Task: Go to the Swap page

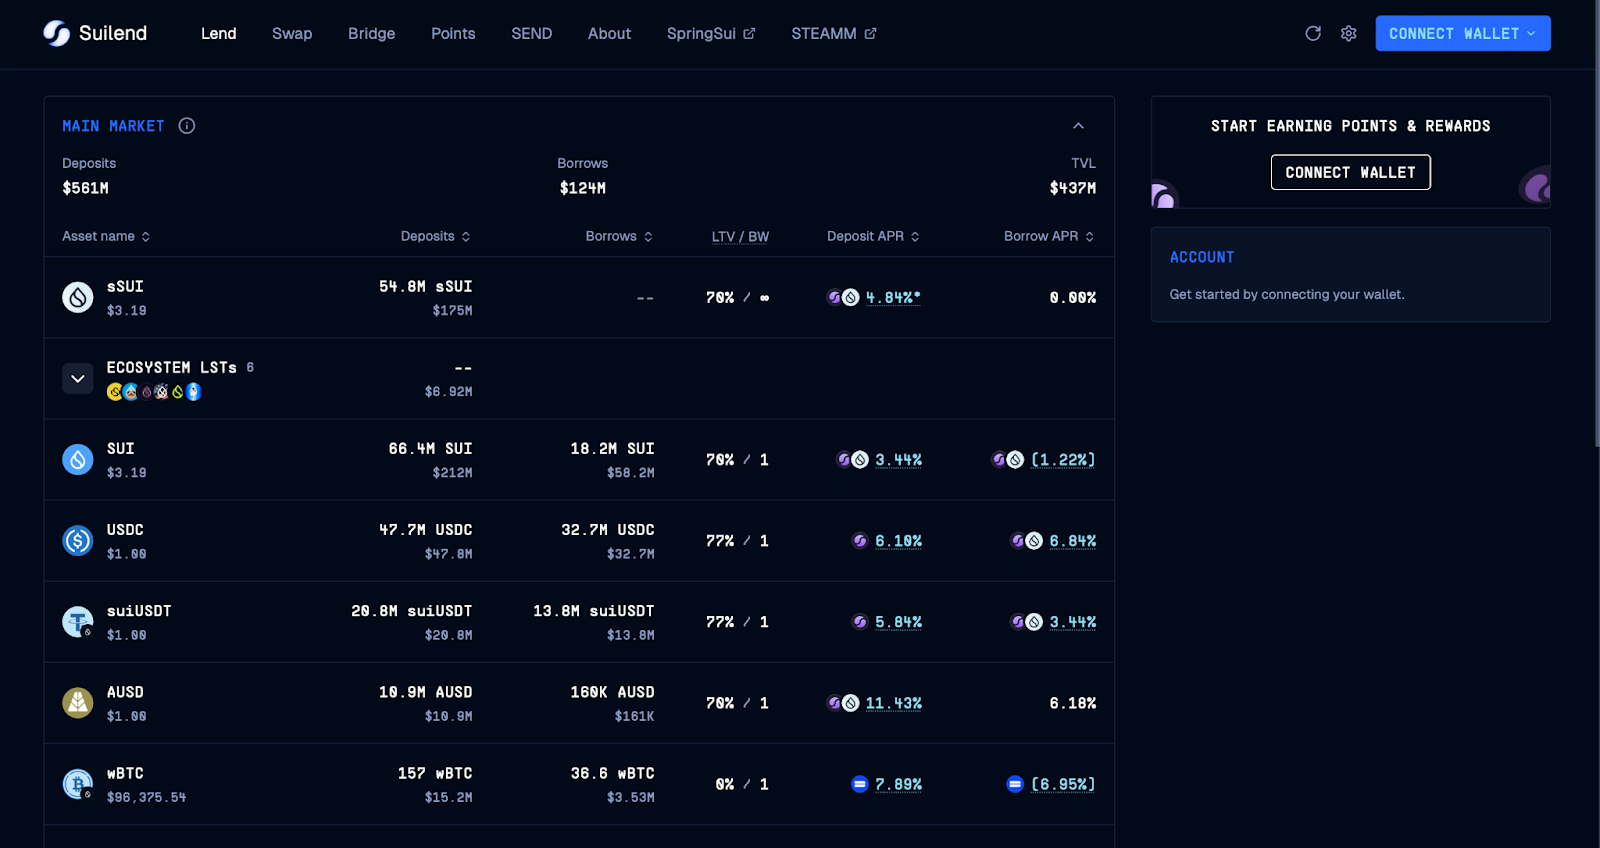Action: point(292,33)
